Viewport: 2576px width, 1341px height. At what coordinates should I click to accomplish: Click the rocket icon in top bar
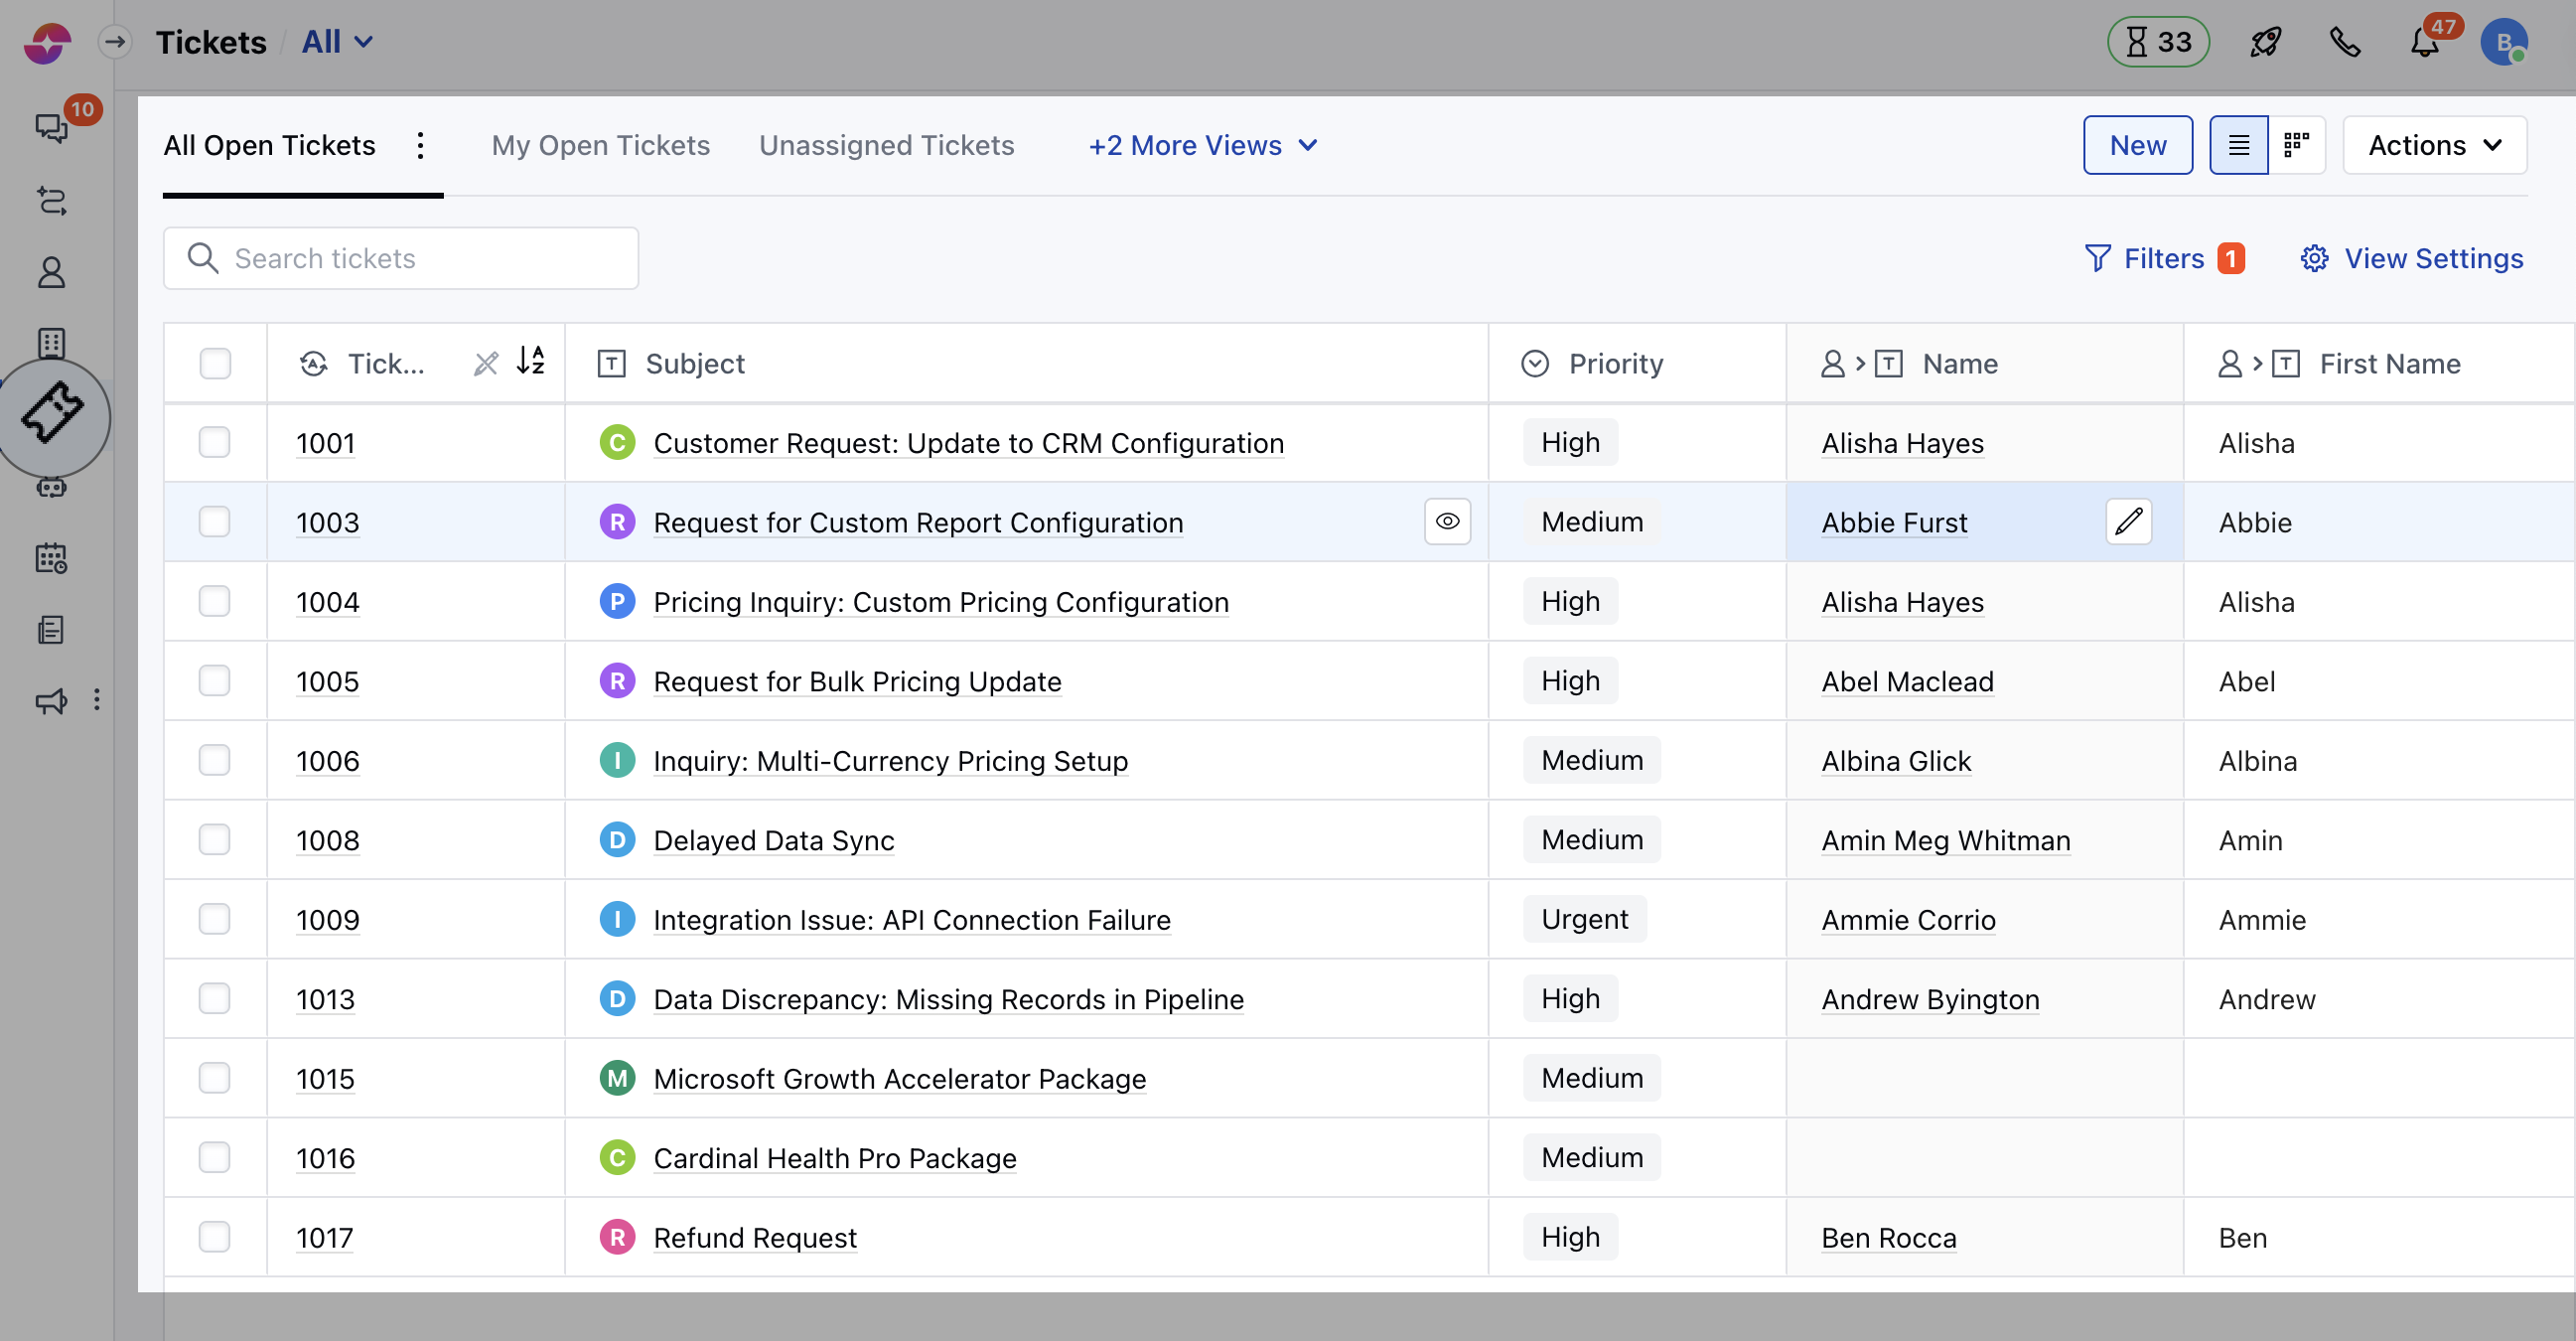tap(2265, 42)
